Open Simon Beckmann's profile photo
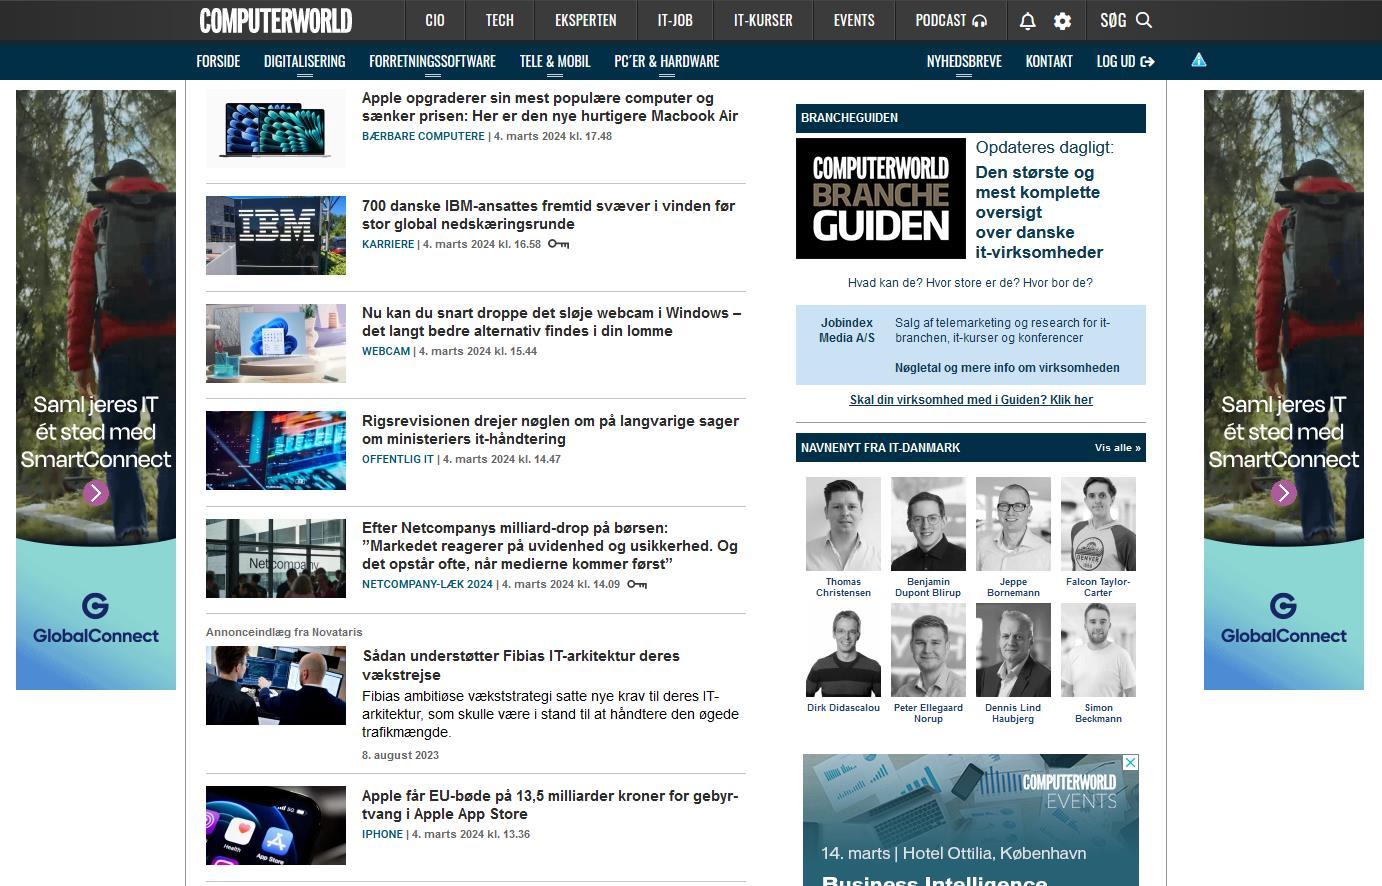Screen dimensions: 1382x886 [x=1098, y=650]
